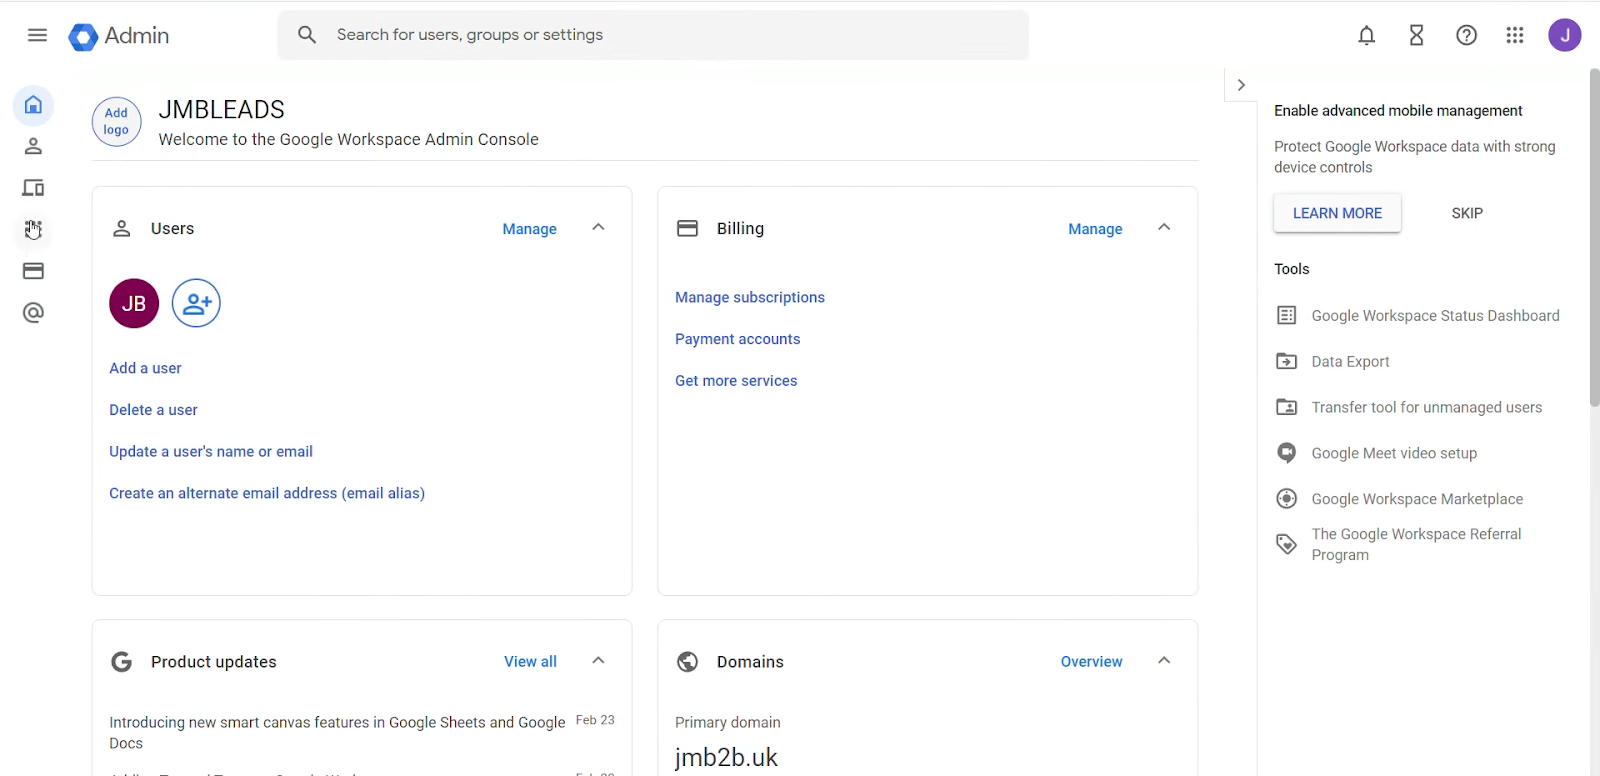This screenshot has height=776, width=1600.
Task: Click the Google Meet video setup icon
Action: (1287, 453)
